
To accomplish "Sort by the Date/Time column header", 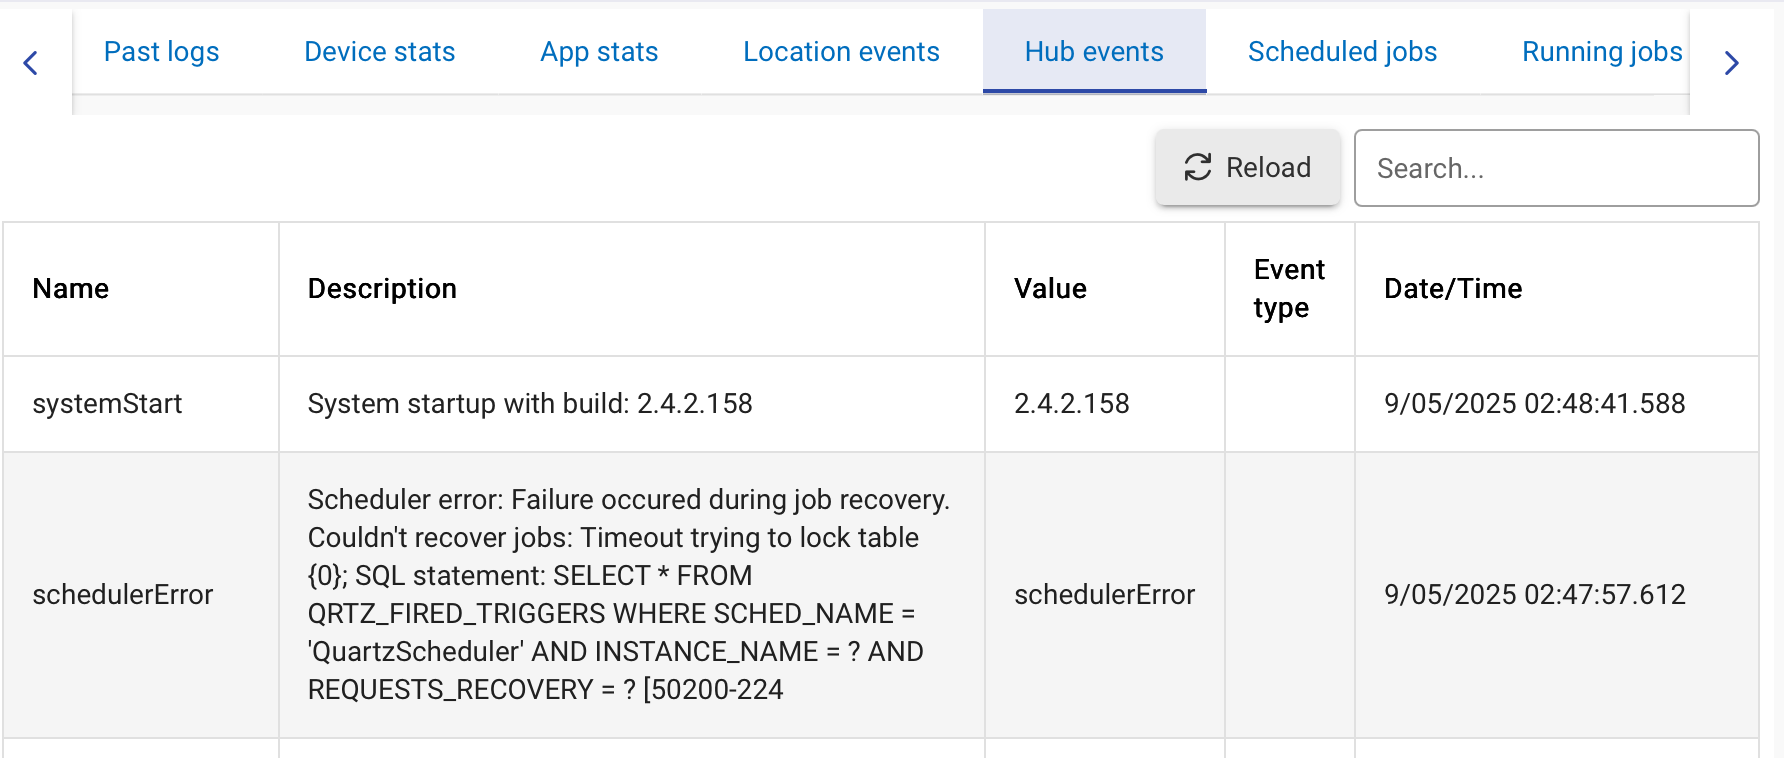I will tap(1453, 289).
